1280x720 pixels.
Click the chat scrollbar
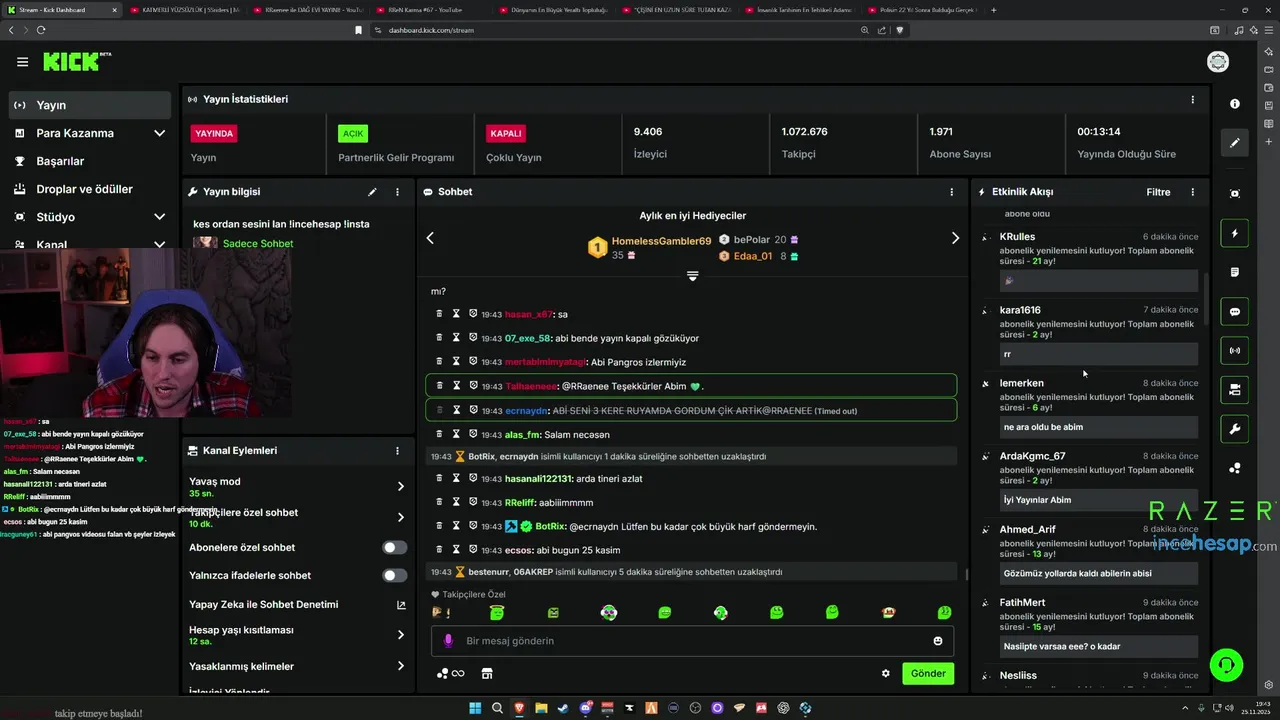966,574
